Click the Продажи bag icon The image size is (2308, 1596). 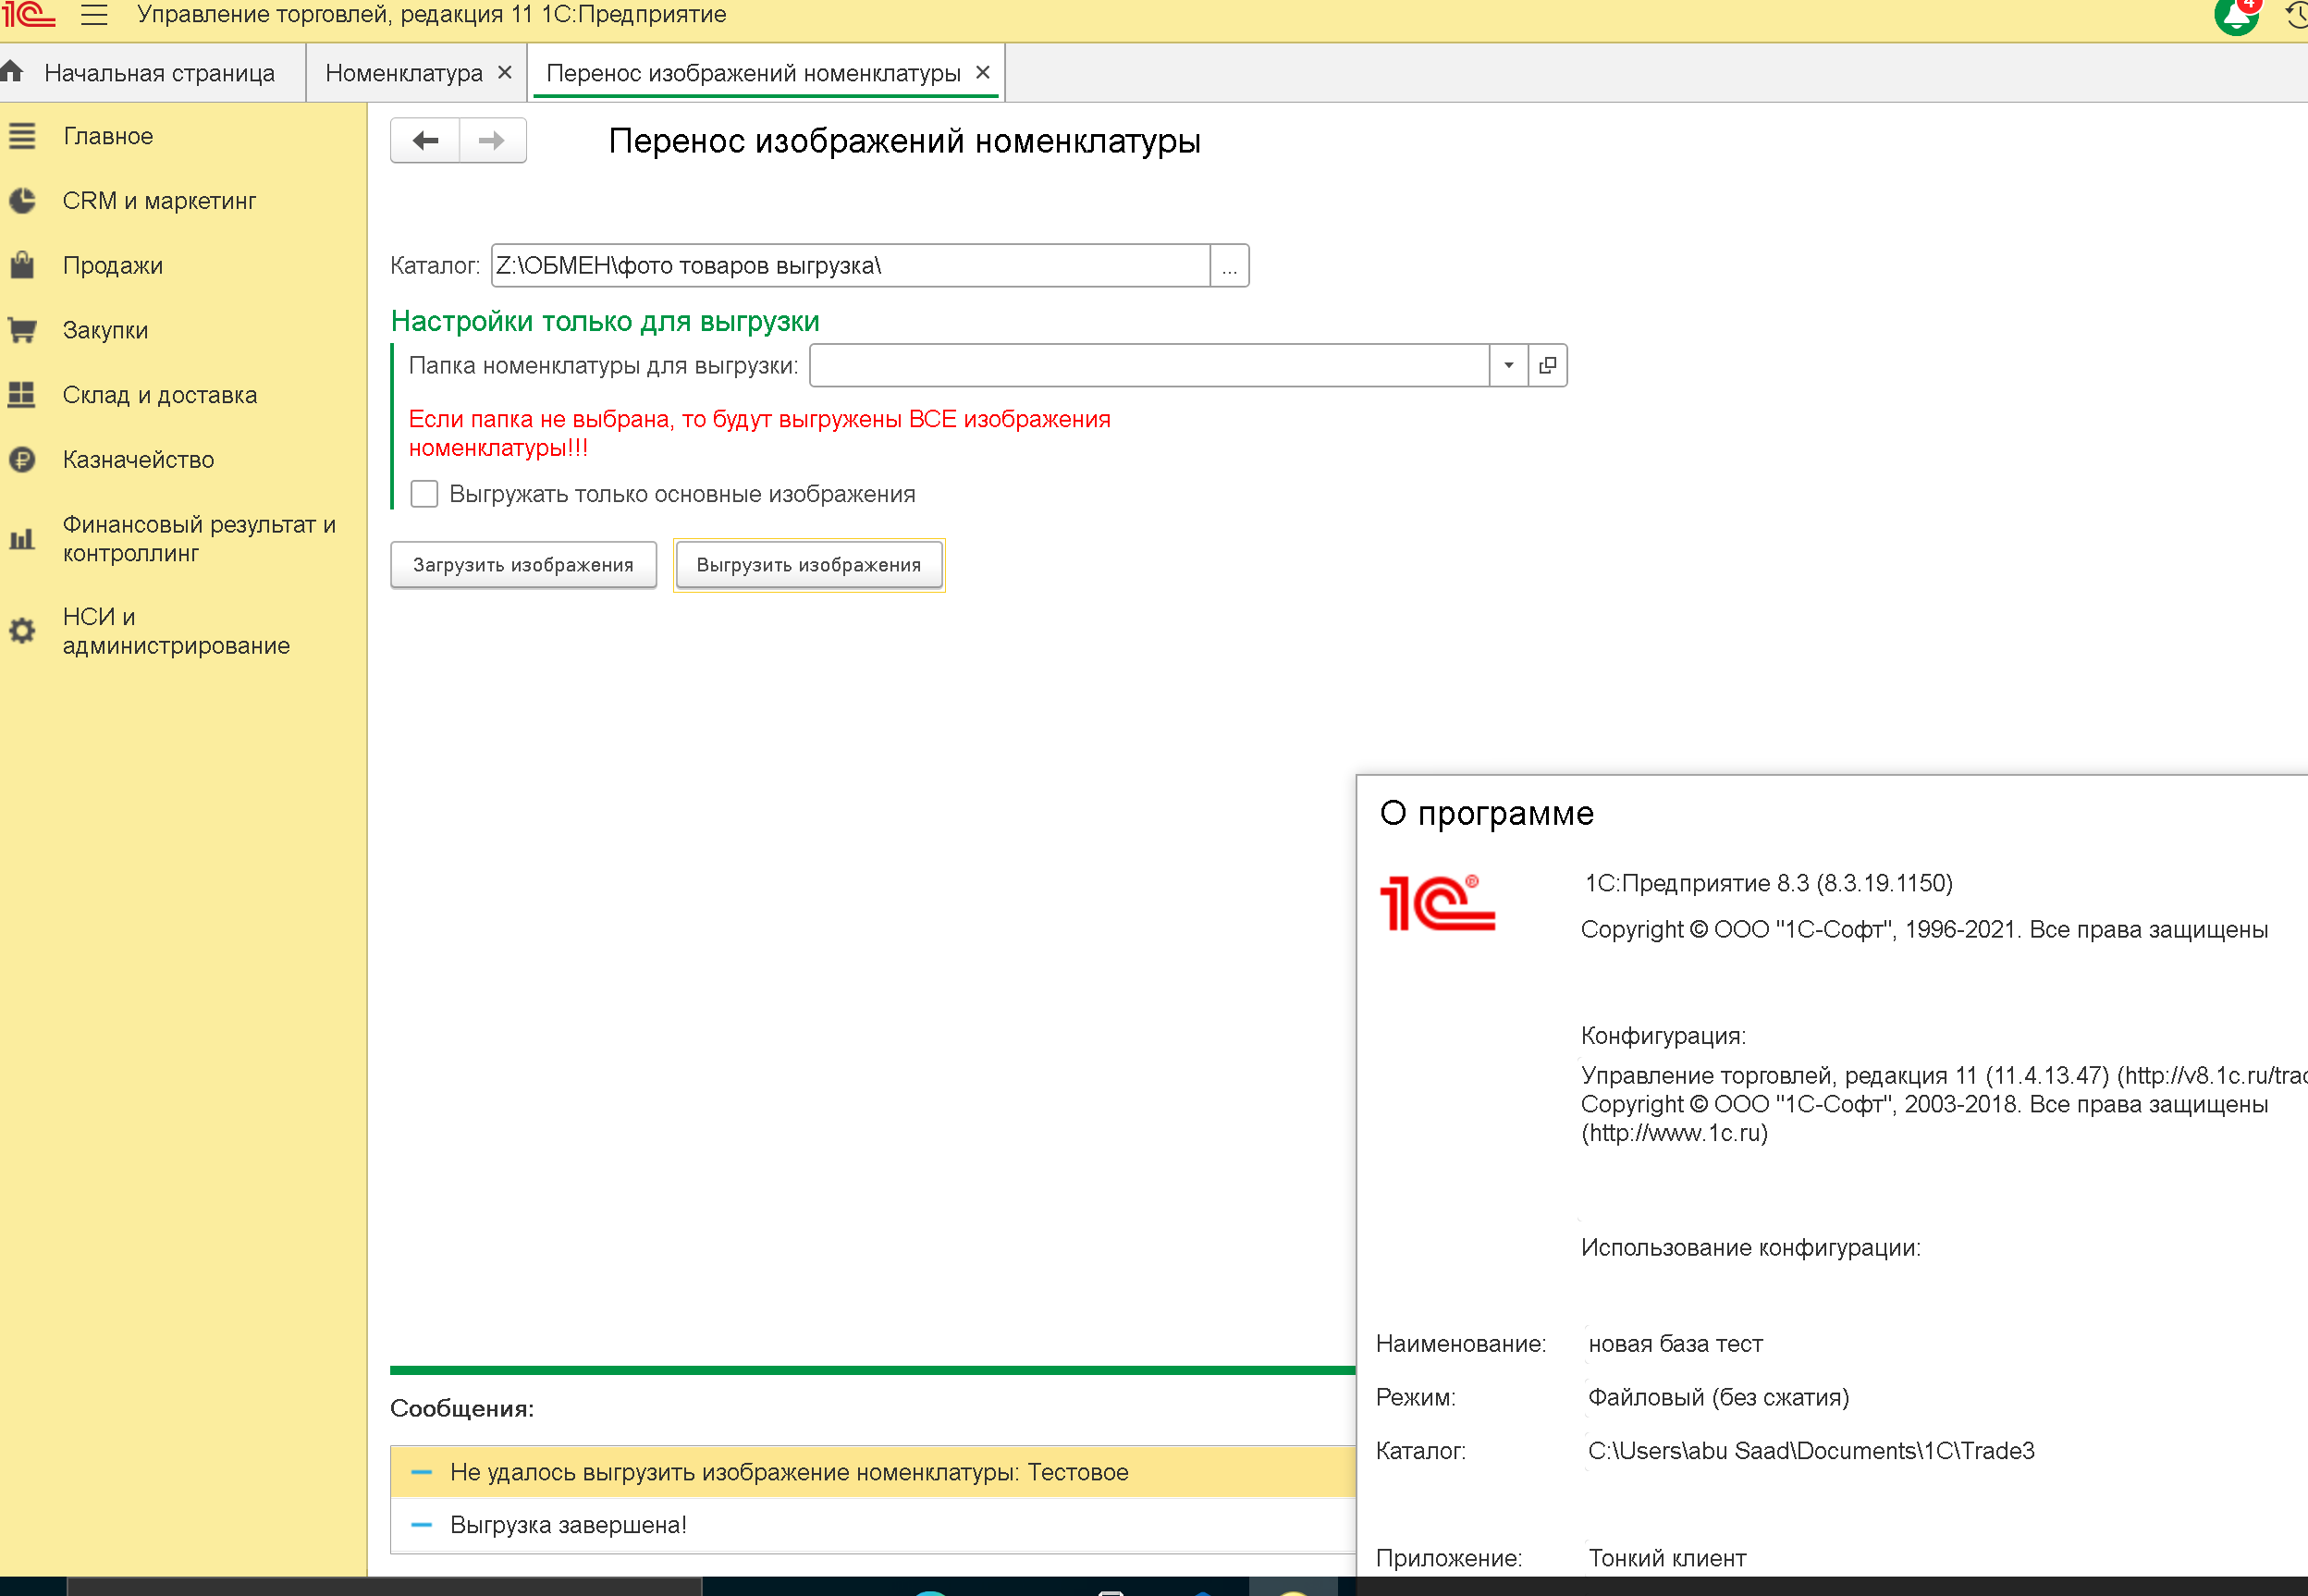[x=22, y=265]
